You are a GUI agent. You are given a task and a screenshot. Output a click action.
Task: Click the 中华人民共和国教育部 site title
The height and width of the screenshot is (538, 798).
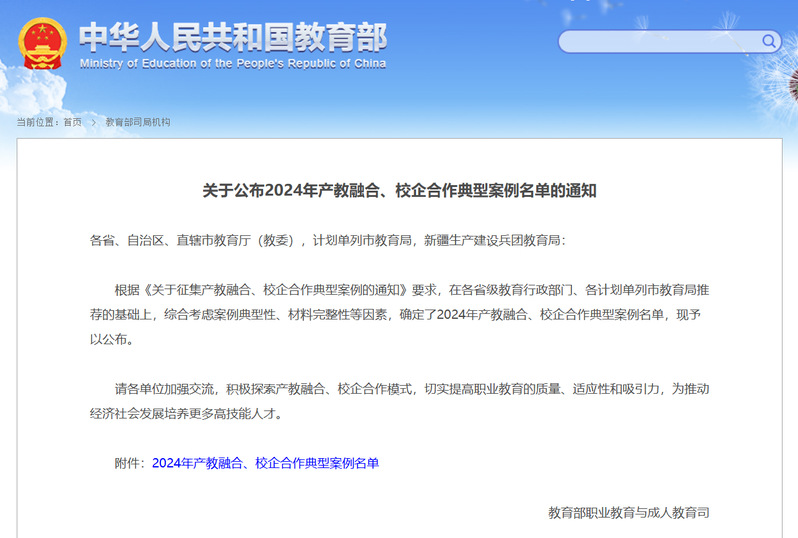(x=233, y=38)
